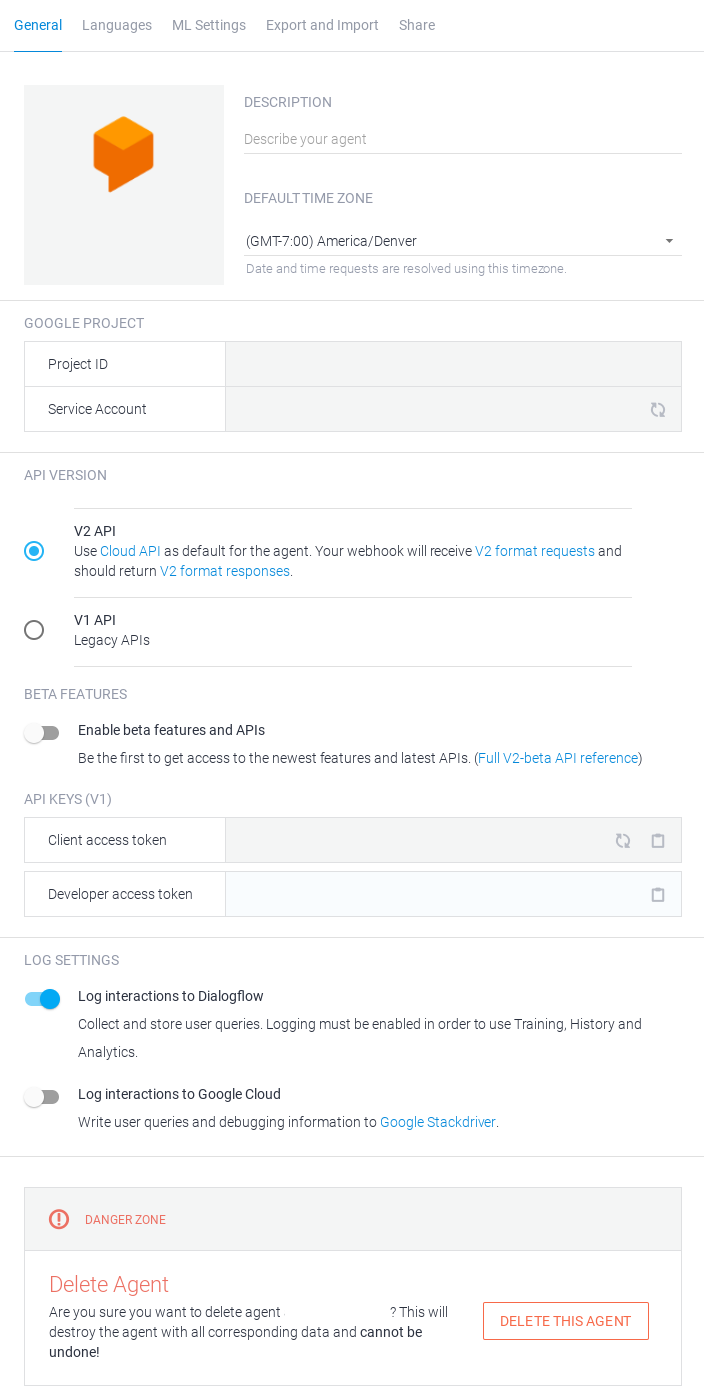Open the ML Settings tab

coord(209,25)
